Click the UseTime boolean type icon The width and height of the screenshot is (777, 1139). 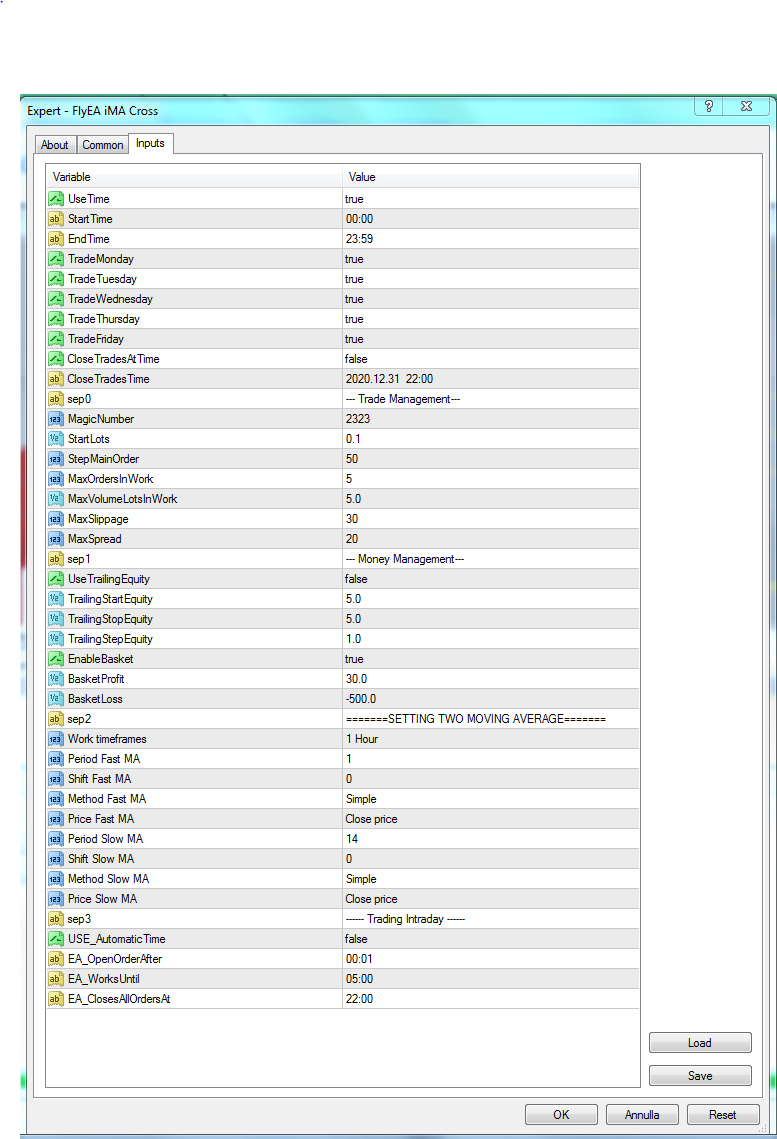[56, 199]
